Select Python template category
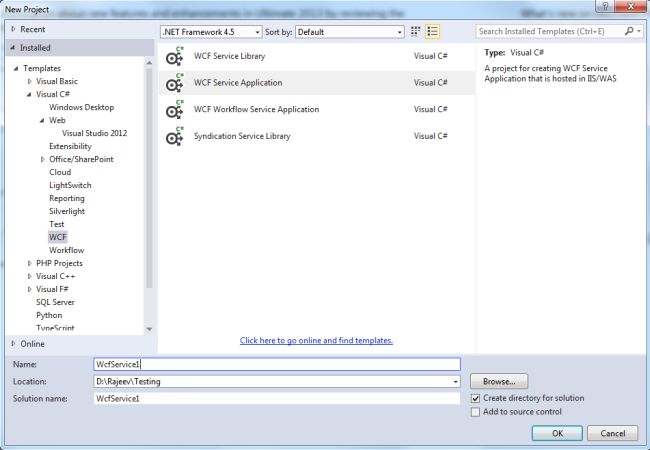The image size is (650, 450). coord(49,315)
